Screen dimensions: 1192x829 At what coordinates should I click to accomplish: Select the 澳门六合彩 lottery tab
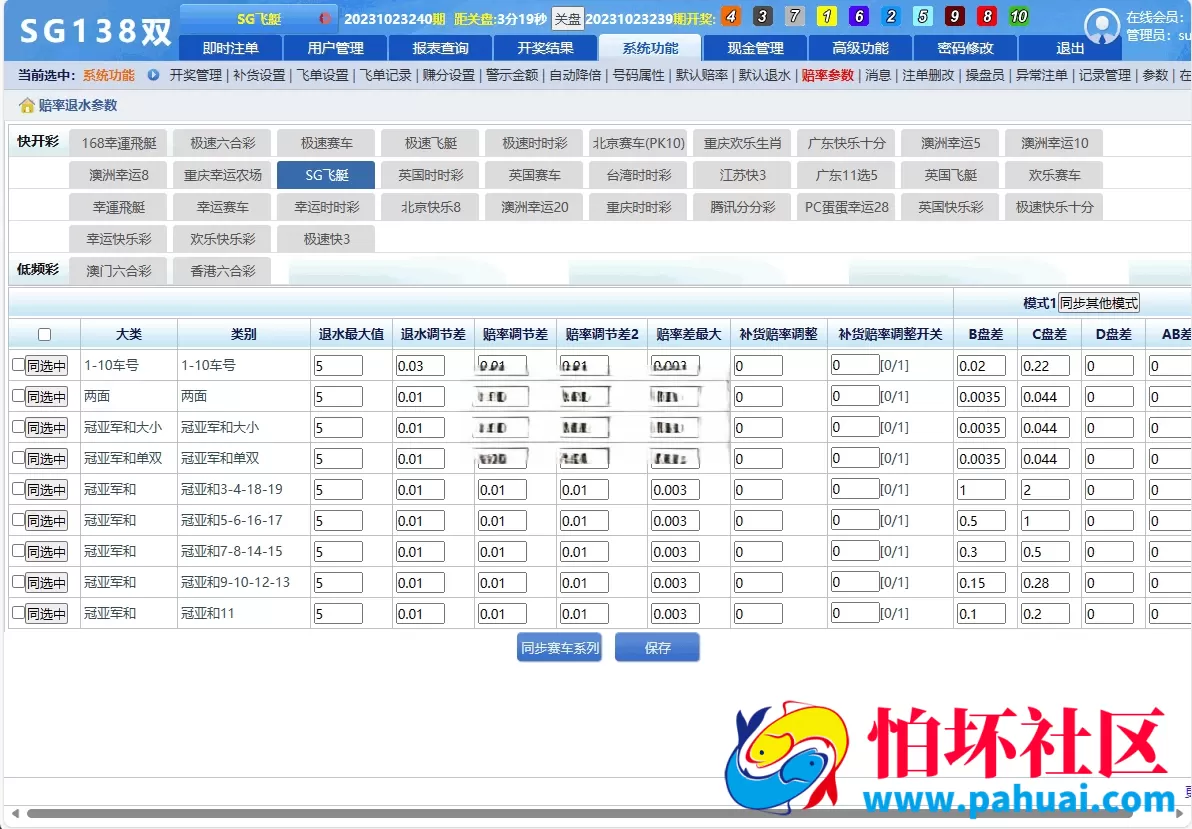(x=119, y=271)
